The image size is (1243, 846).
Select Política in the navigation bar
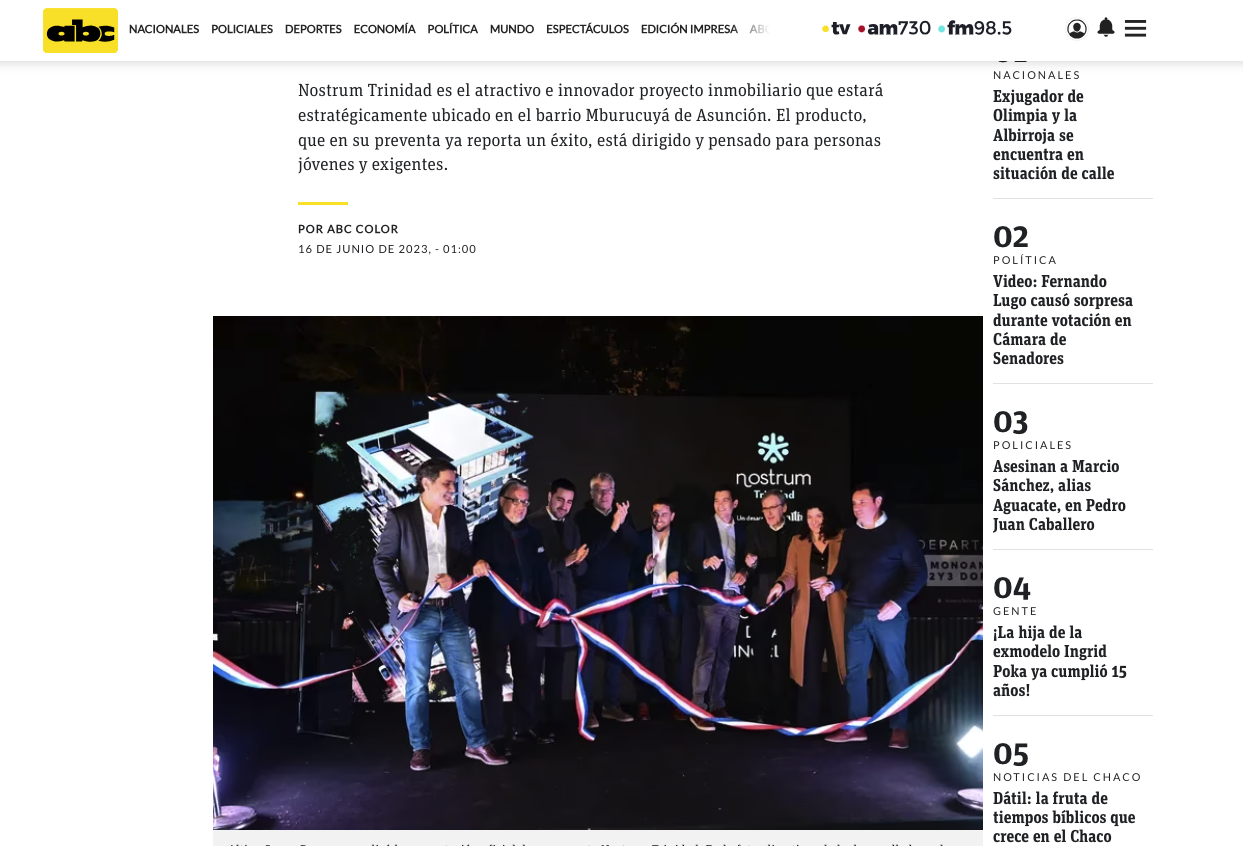point(452,29)
